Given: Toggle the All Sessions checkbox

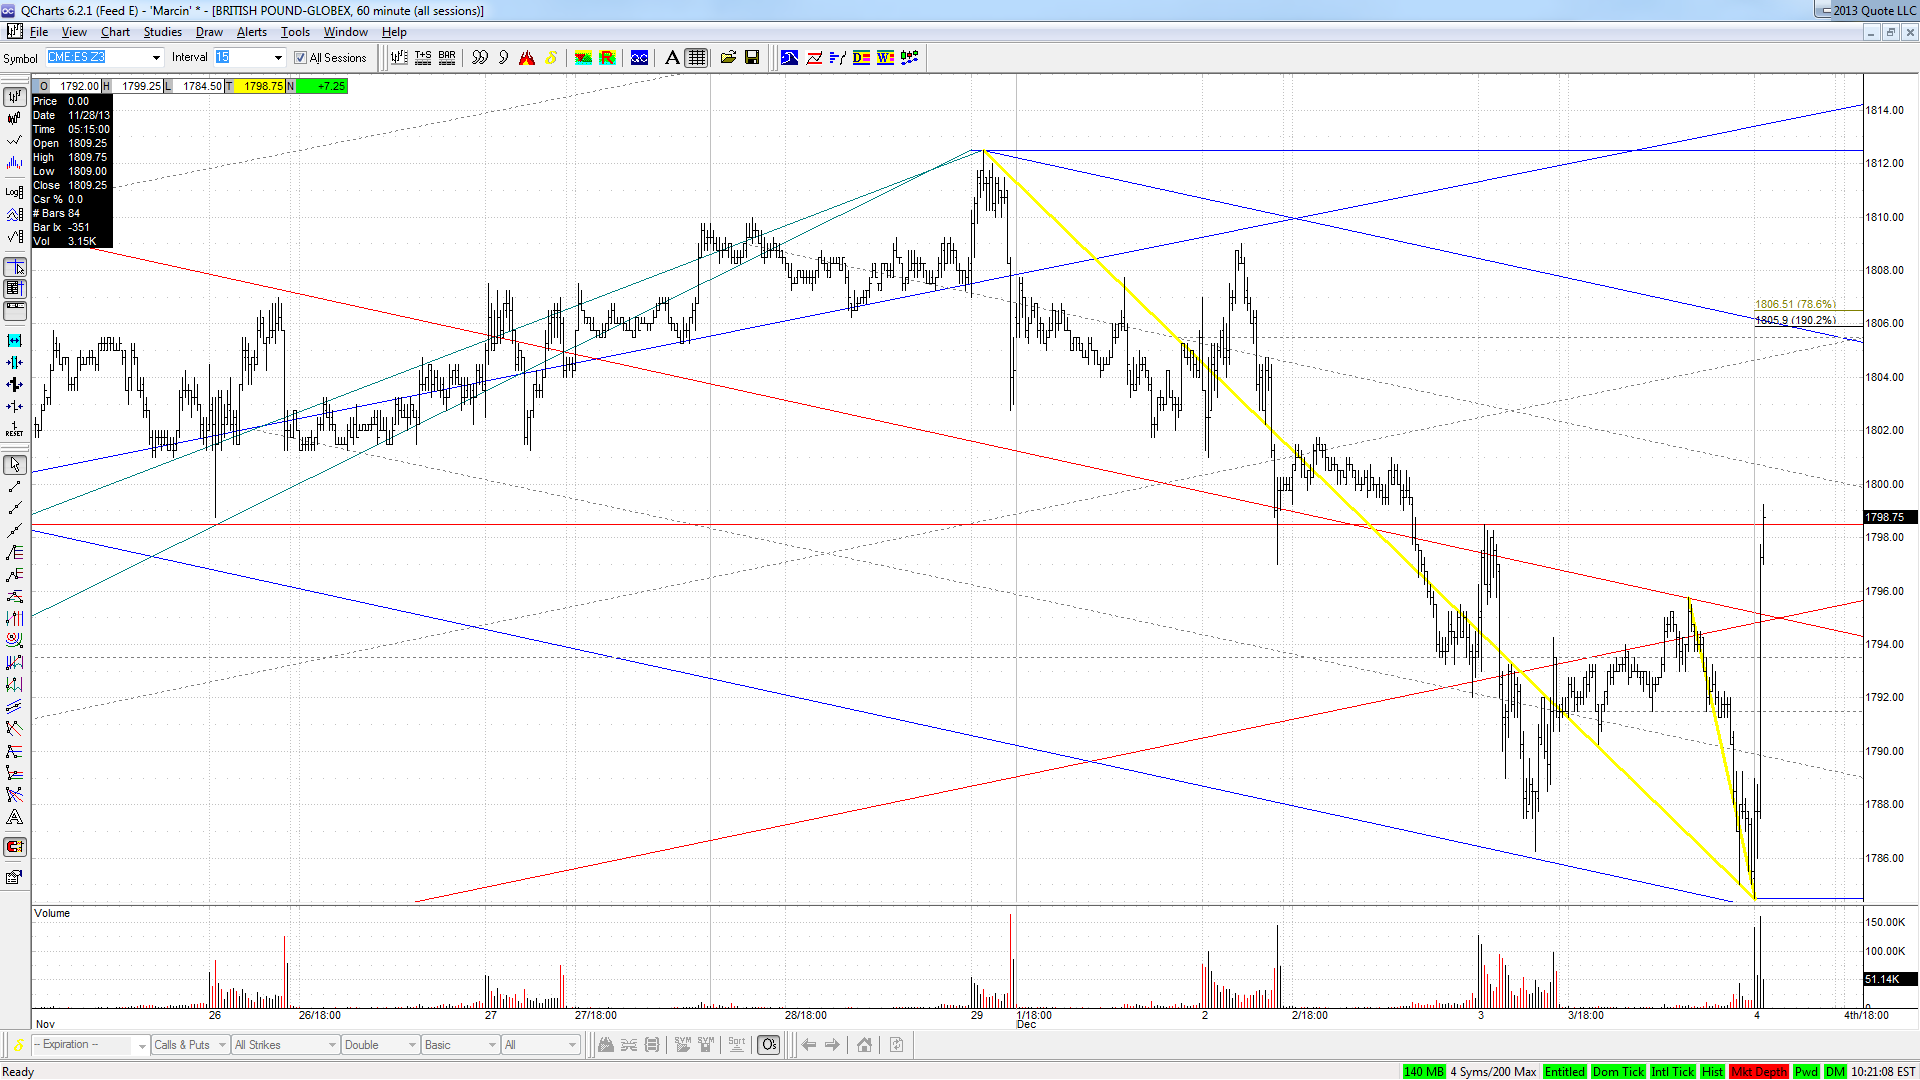Looking at the screenshot, I should (x=300, y=58).
